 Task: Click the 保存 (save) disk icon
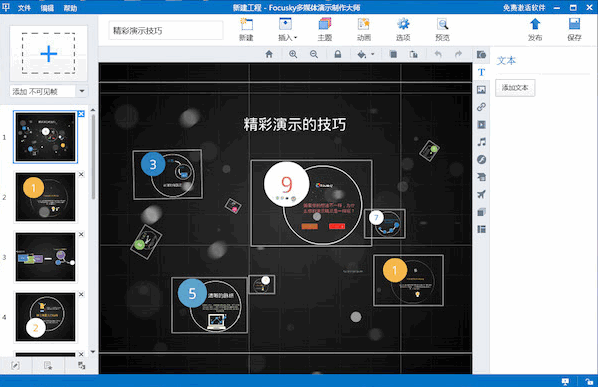574,29
